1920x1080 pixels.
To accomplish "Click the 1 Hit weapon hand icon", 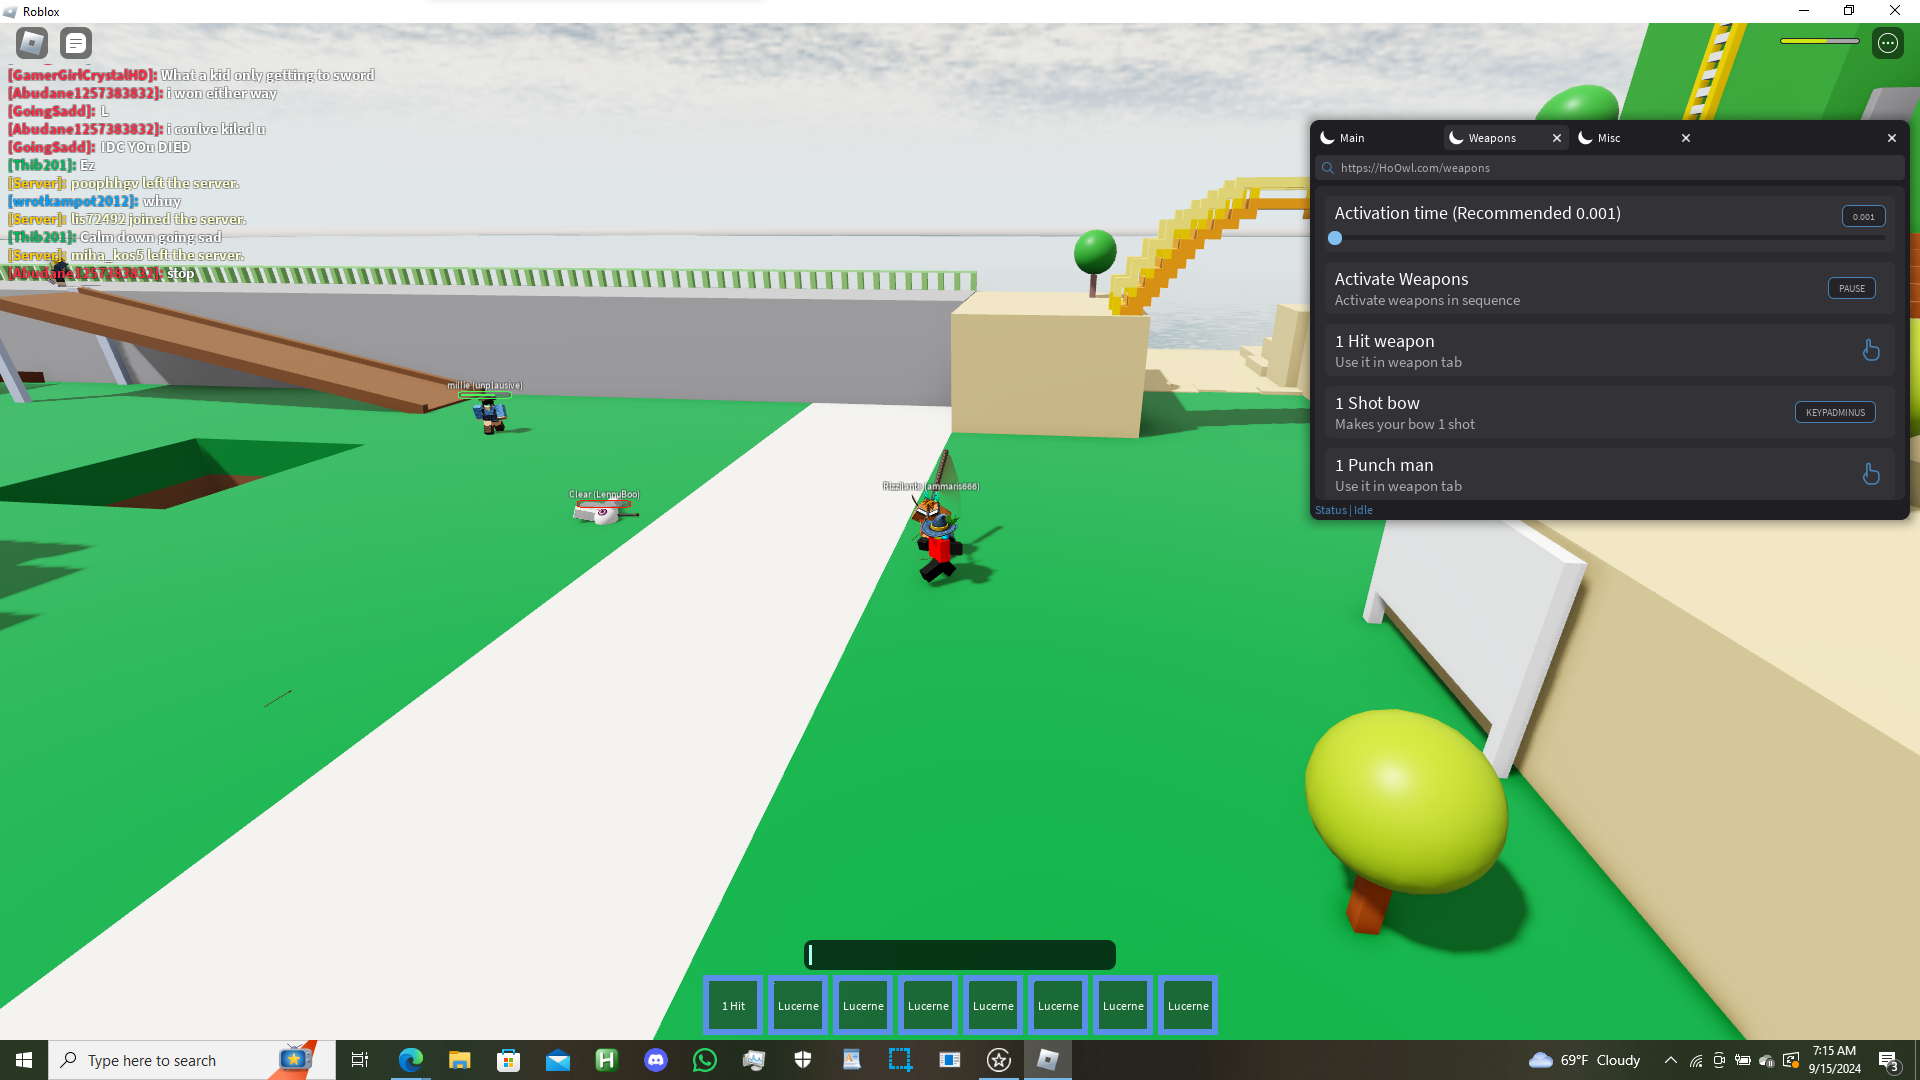I will 1871,350.
